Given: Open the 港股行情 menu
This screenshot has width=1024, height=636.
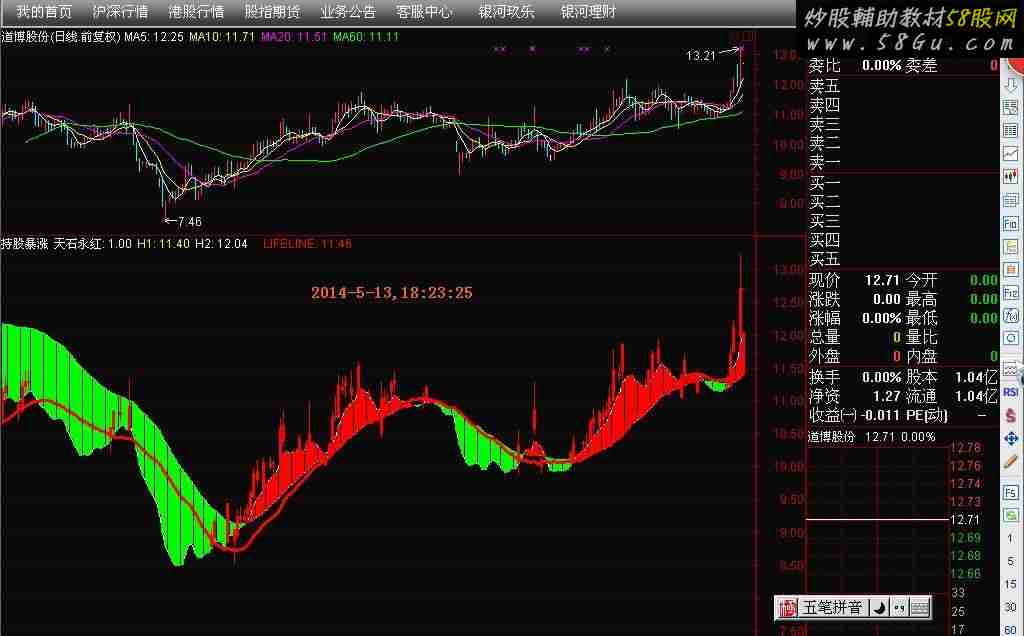Looking at the screenshot, I should point(196,12).
